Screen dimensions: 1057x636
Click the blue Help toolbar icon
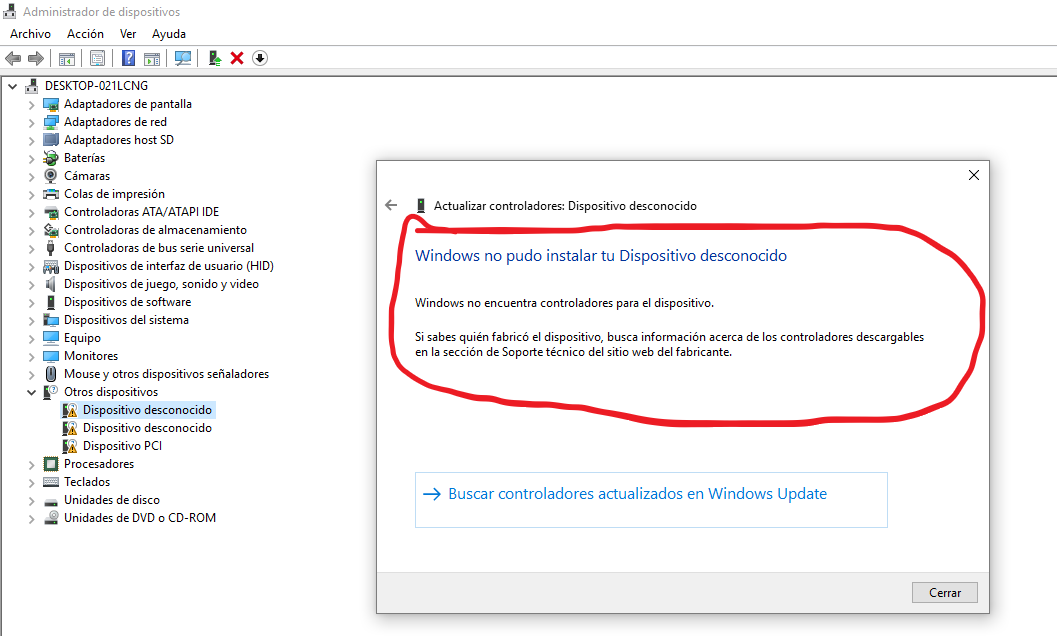pyautogui.click(x=128, y=59)
